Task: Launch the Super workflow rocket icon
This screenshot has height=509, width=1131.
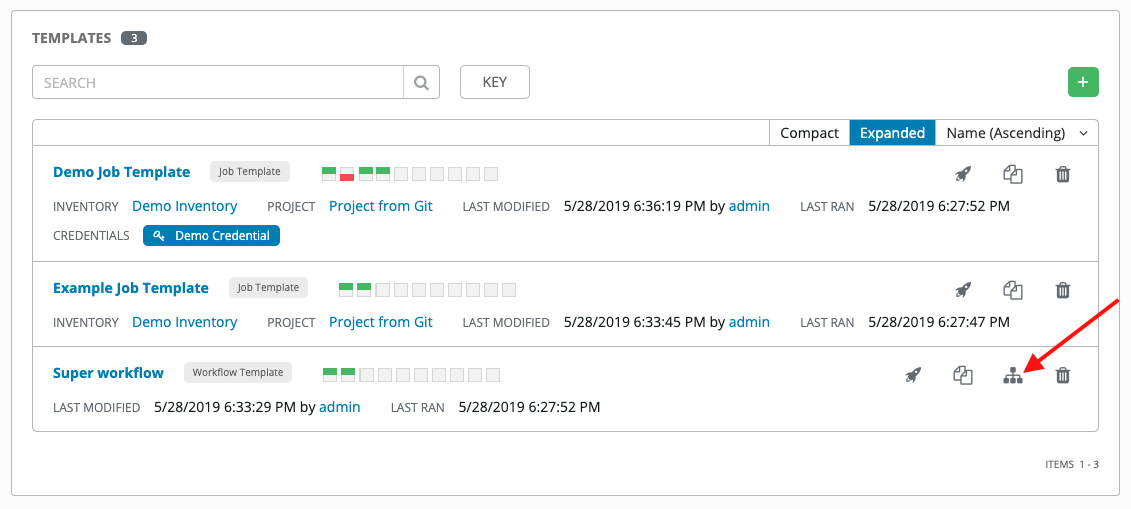Action: [912, 376]
